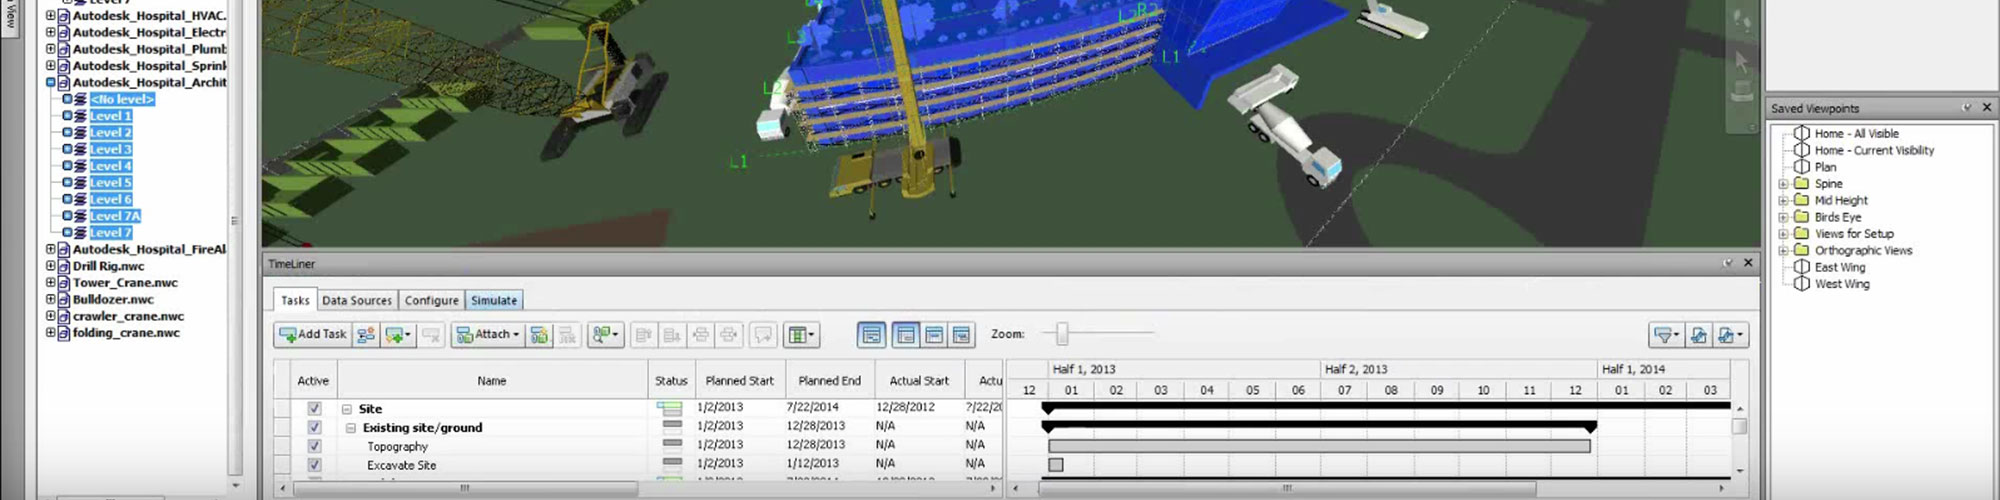
Task: Open the filter by status funnel icon
Action: (x=1665, y=336)
